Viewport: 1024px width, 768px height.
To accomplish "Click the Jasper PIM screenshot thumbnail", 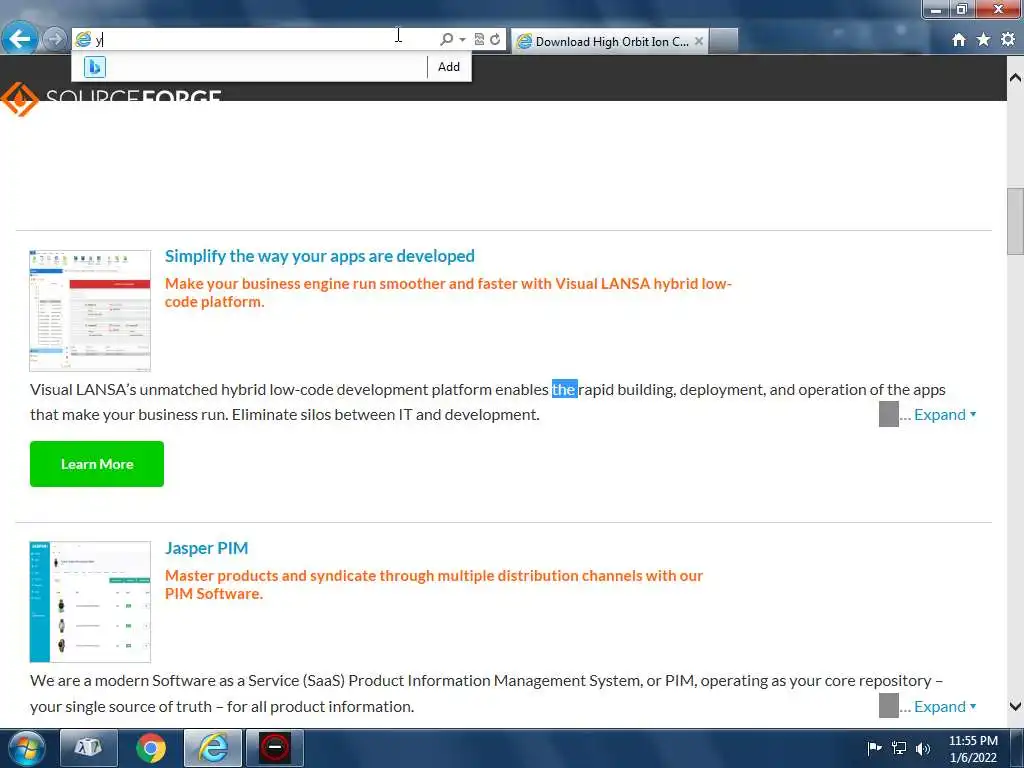I will coord(90,602).
